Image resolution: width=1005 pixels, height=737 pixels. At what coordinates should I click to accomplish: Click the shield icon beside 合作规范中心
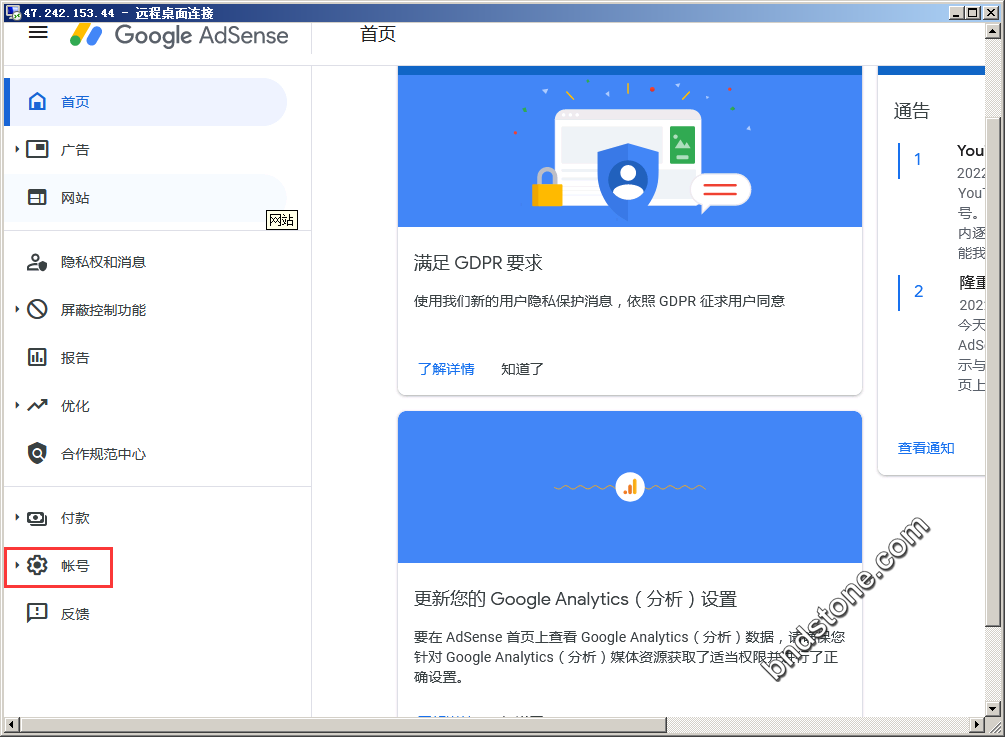37,453
